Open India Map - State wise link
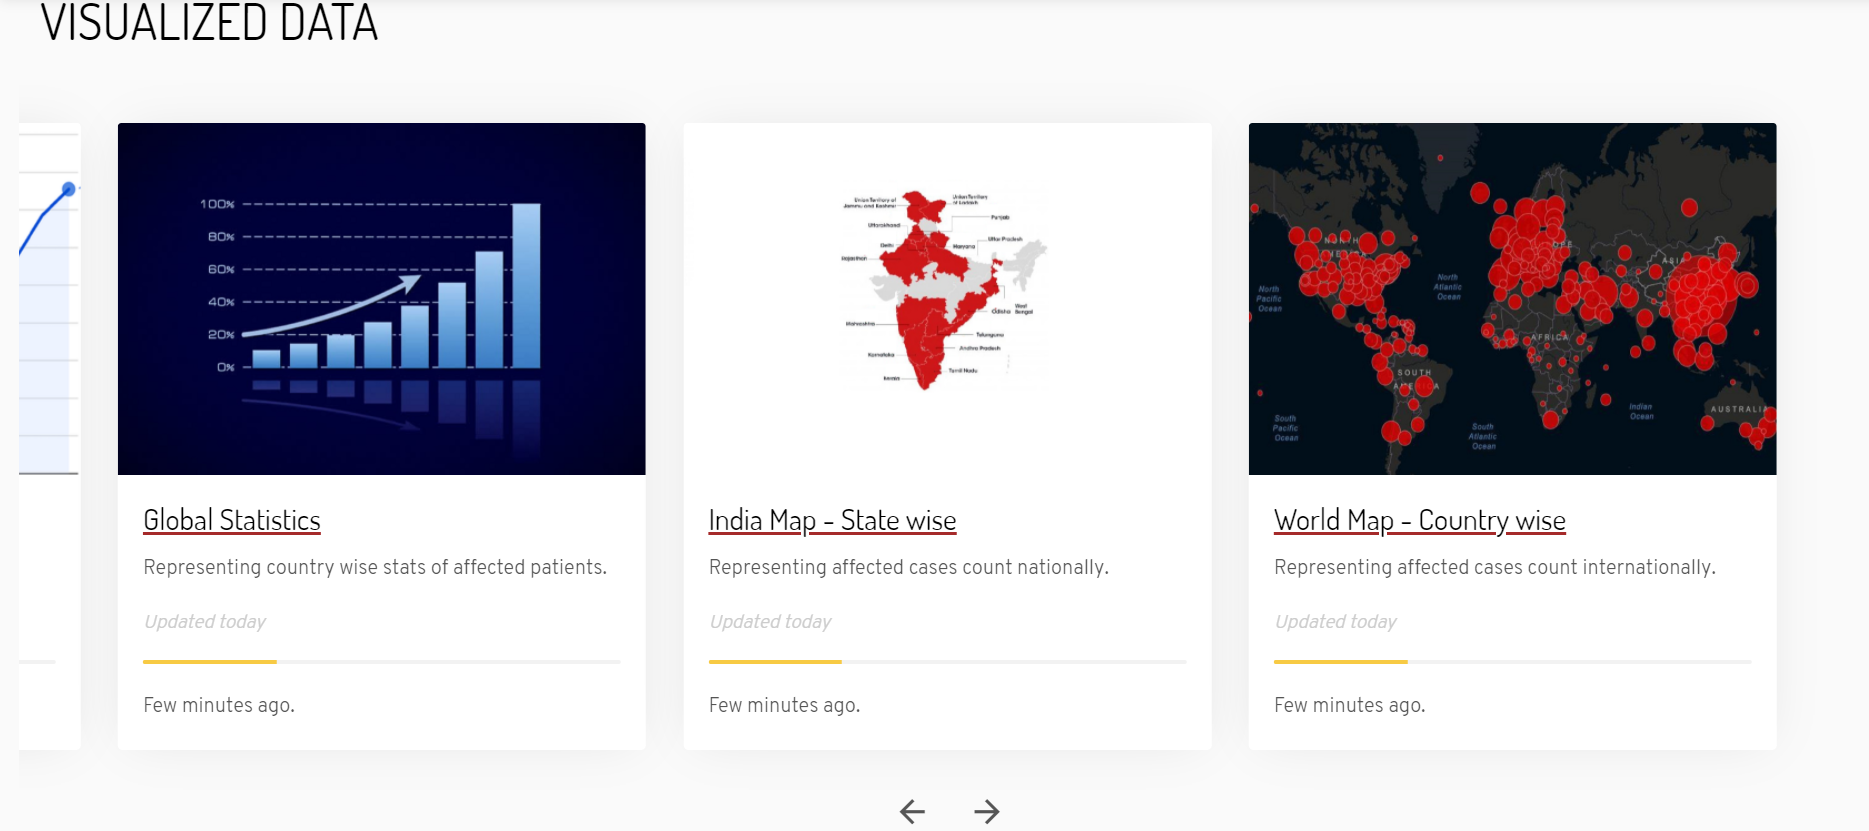This screenshot has height=831, width=1869. [832, 520]
